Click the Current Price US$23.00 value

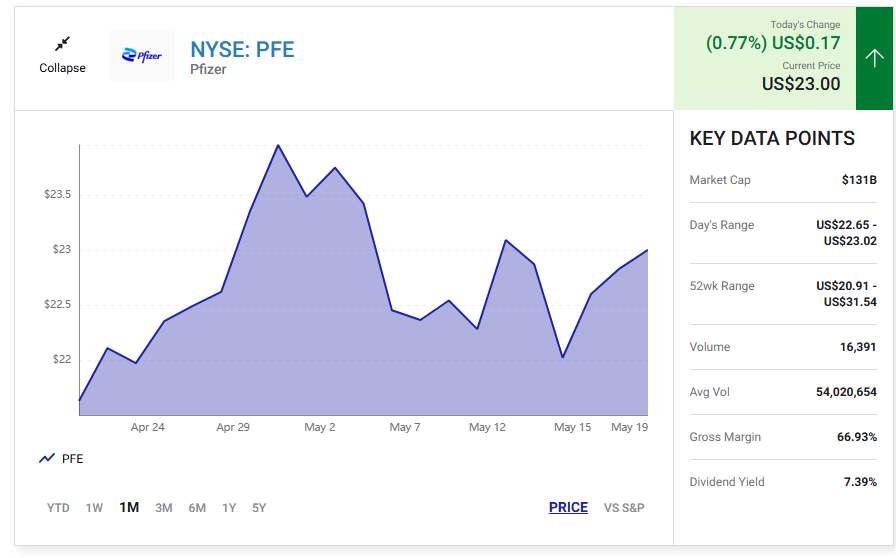click(x=801, y=84)
